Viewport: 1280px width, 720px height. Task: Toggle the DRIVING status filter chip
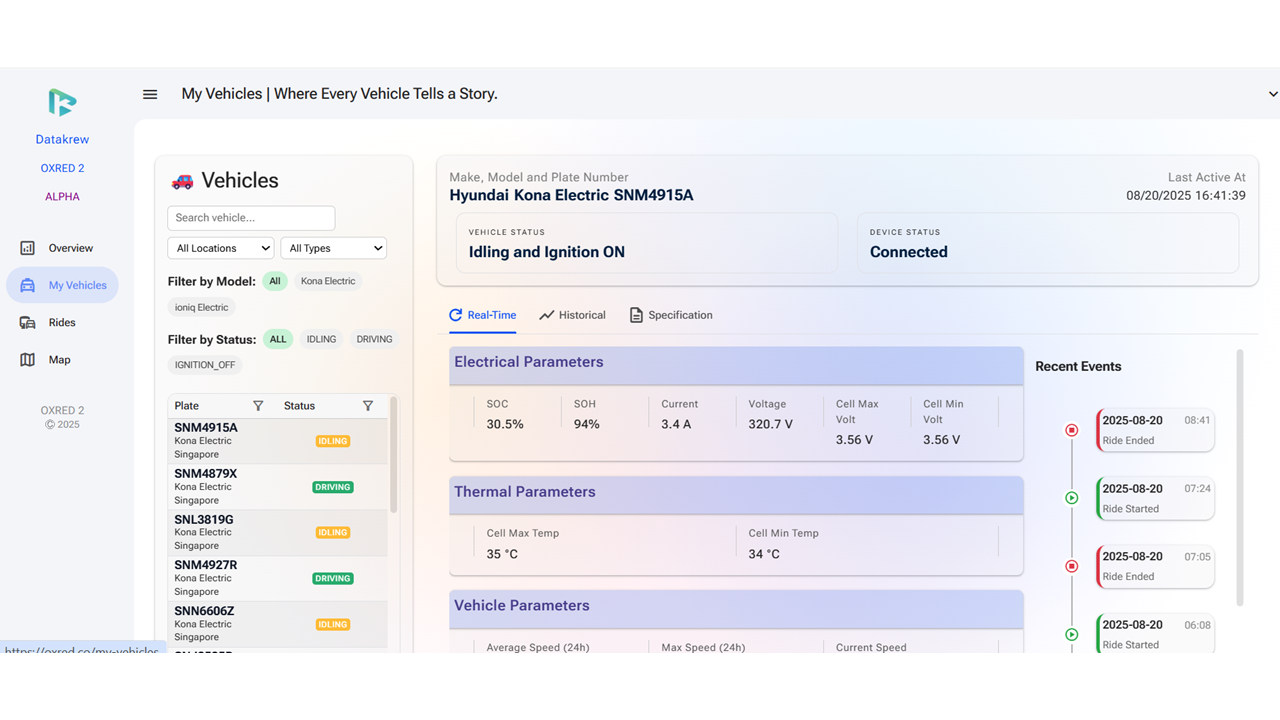[x=374, y=339]
